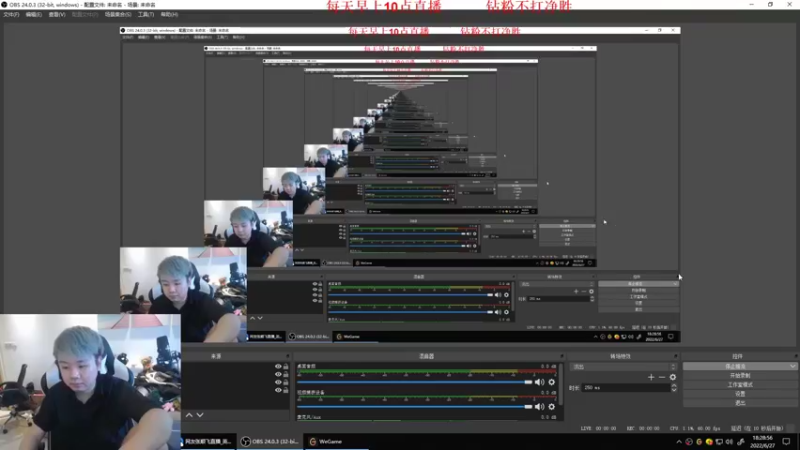Toggle the lock on the second source row

coord(286,374)
